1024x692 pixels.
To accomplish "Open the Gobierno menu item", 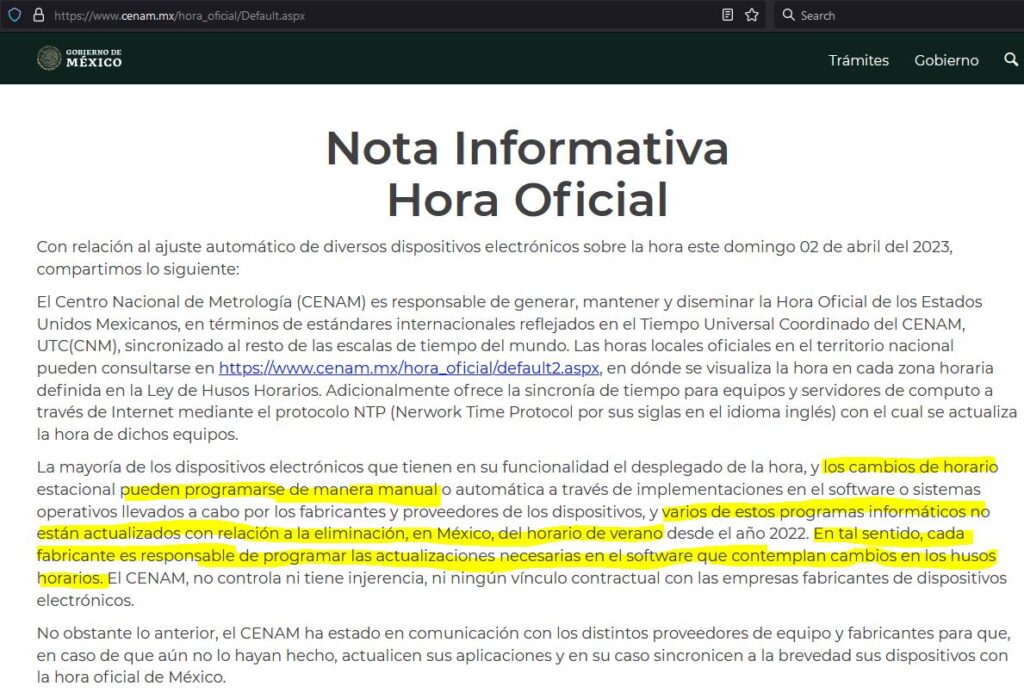I will 946,60.
